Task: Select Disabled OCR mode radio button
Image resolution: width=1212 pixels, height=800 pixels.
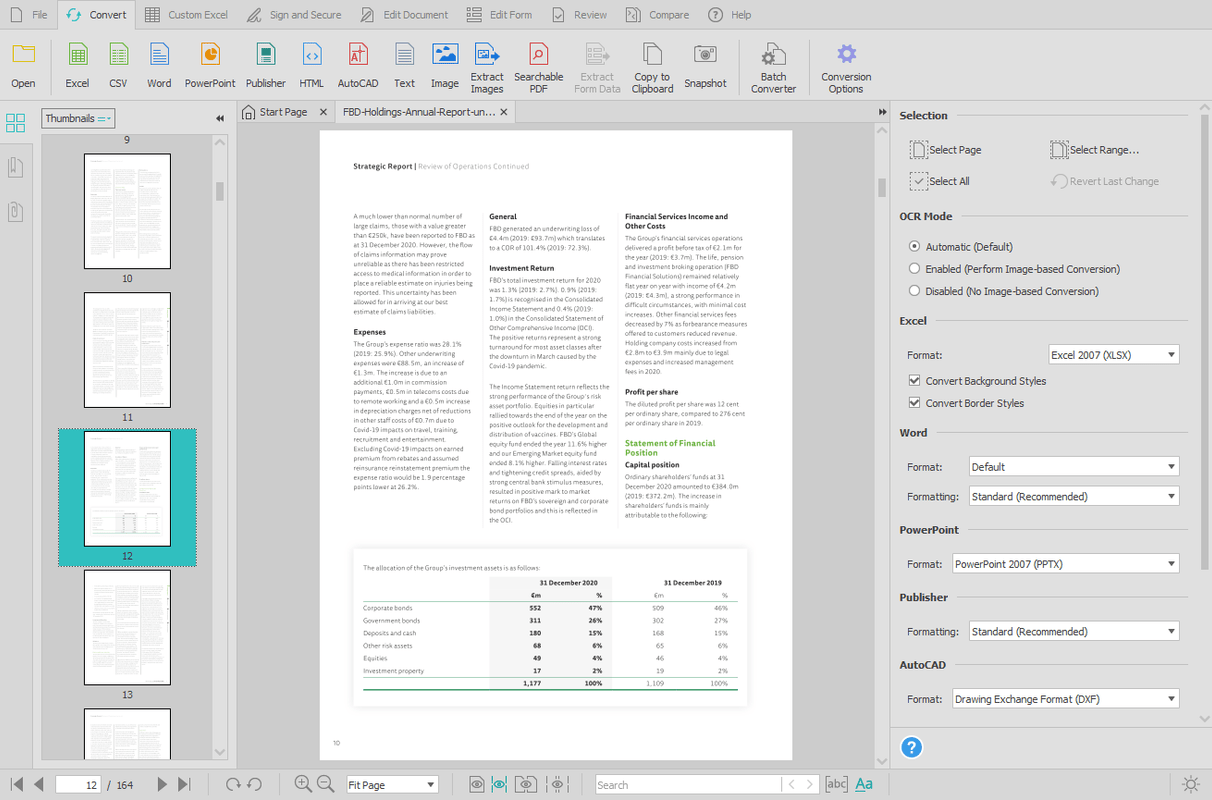Action: (x=914, y=291)
